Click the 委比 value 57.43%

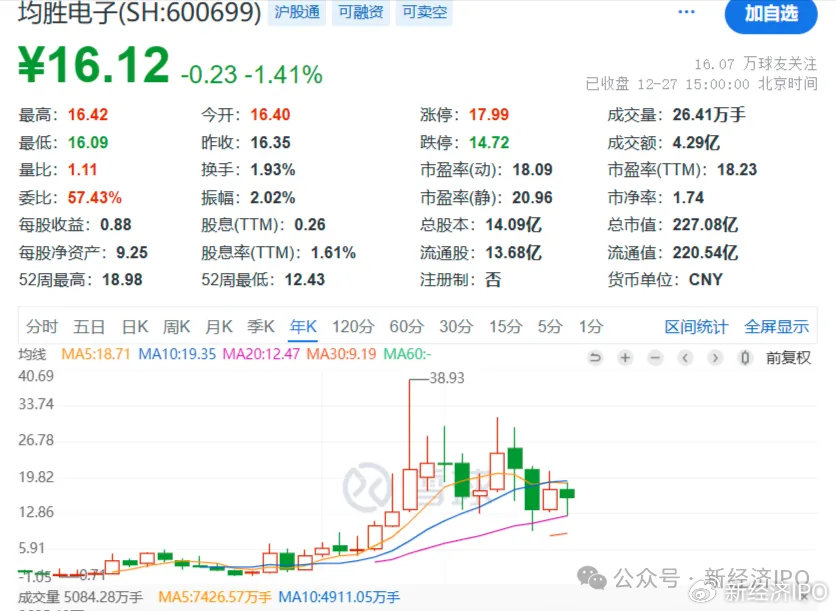pos(94,198)
